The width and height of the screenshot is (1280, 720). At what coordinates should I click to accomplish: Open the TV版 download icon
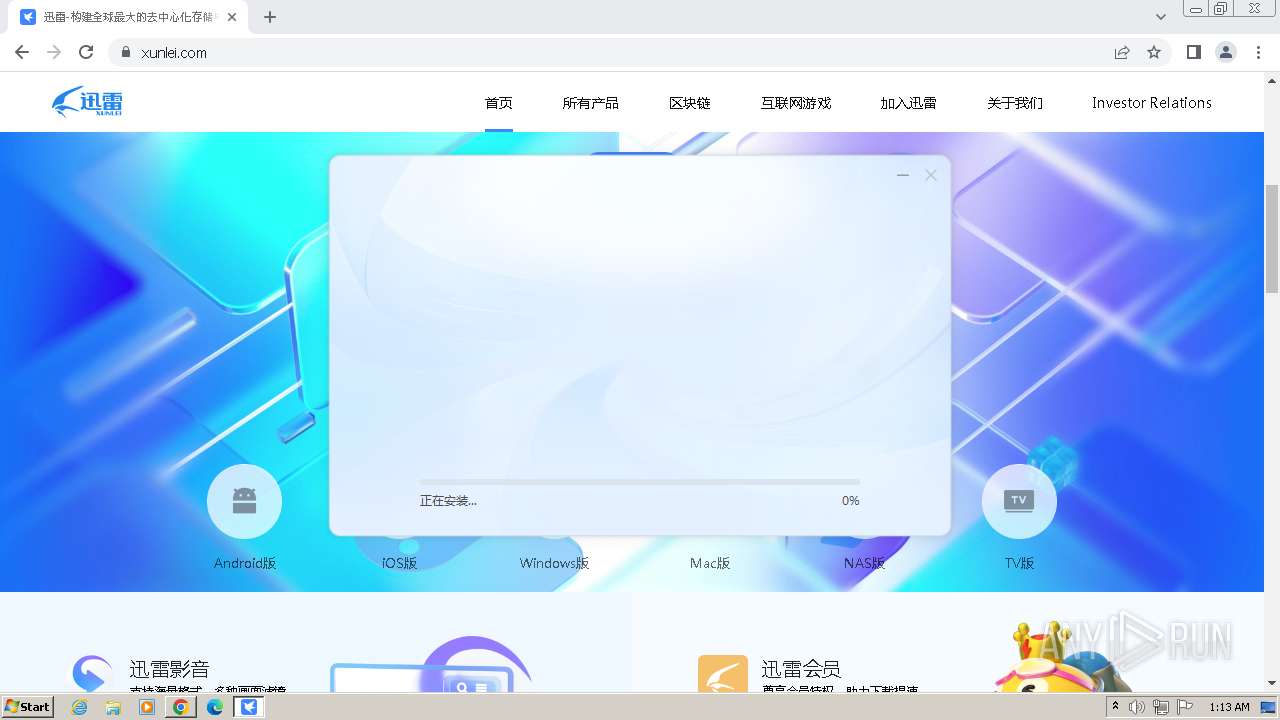tap(1019, 501)
